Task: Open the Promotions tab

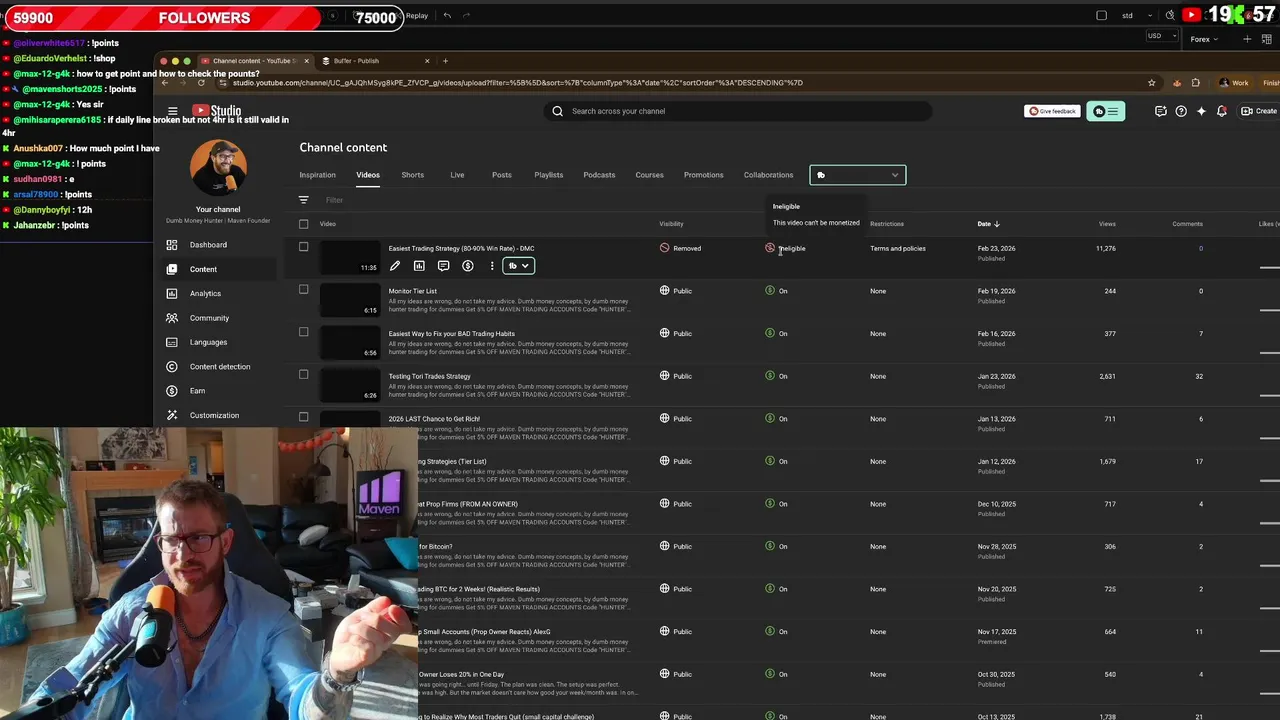Action: 704,175
